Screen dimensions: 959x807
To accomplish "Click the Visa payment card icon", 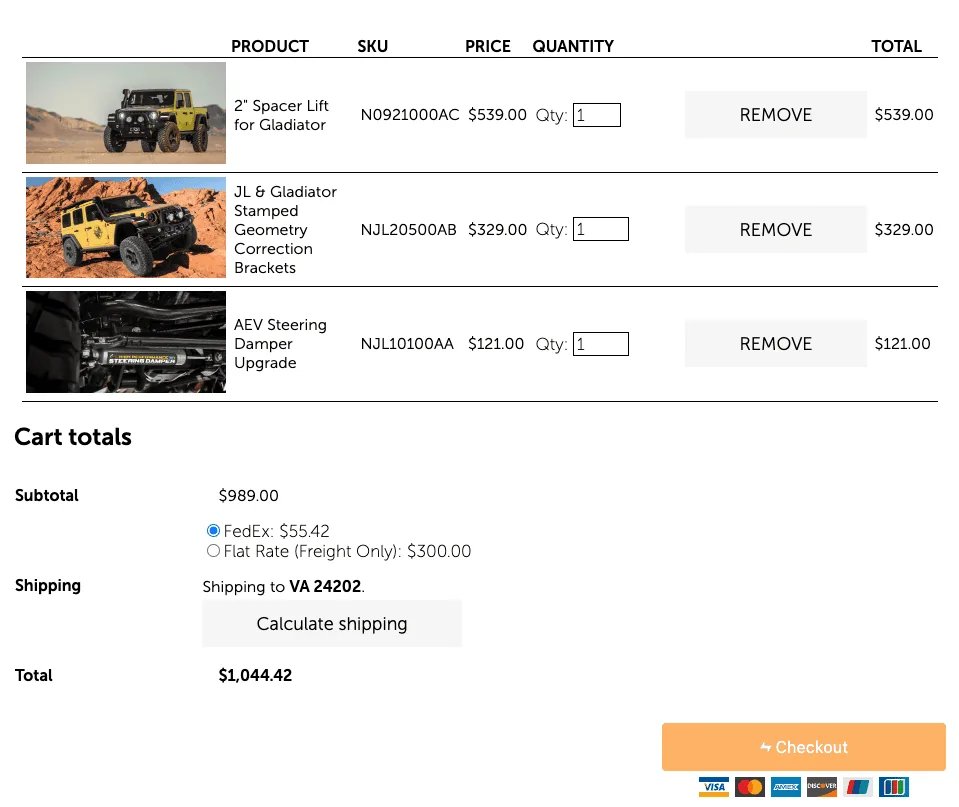I will [714, 787].
